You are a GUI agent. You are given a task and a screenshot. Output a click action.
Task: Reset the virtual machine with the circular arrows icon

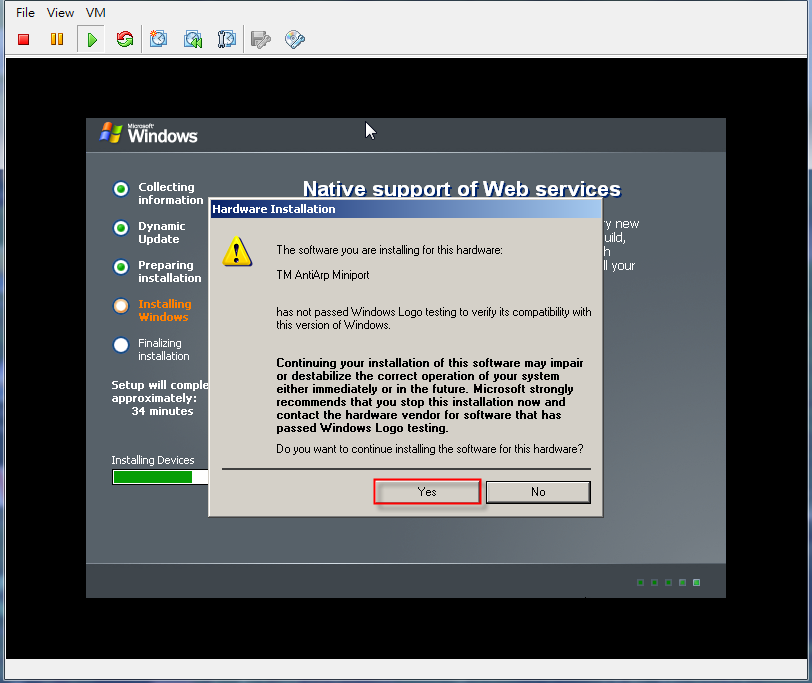(x=124, y=39)
